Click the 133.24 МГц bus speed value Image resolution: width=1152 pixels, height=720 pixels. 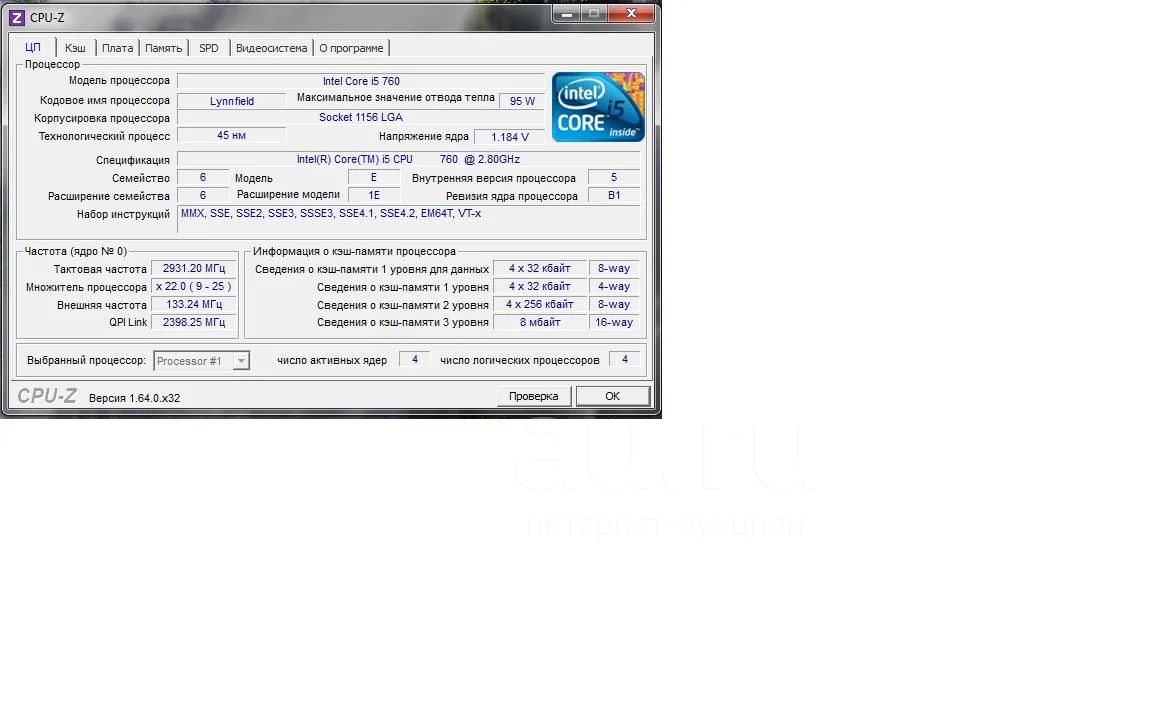pyautogui.click(x=194, y=304)
